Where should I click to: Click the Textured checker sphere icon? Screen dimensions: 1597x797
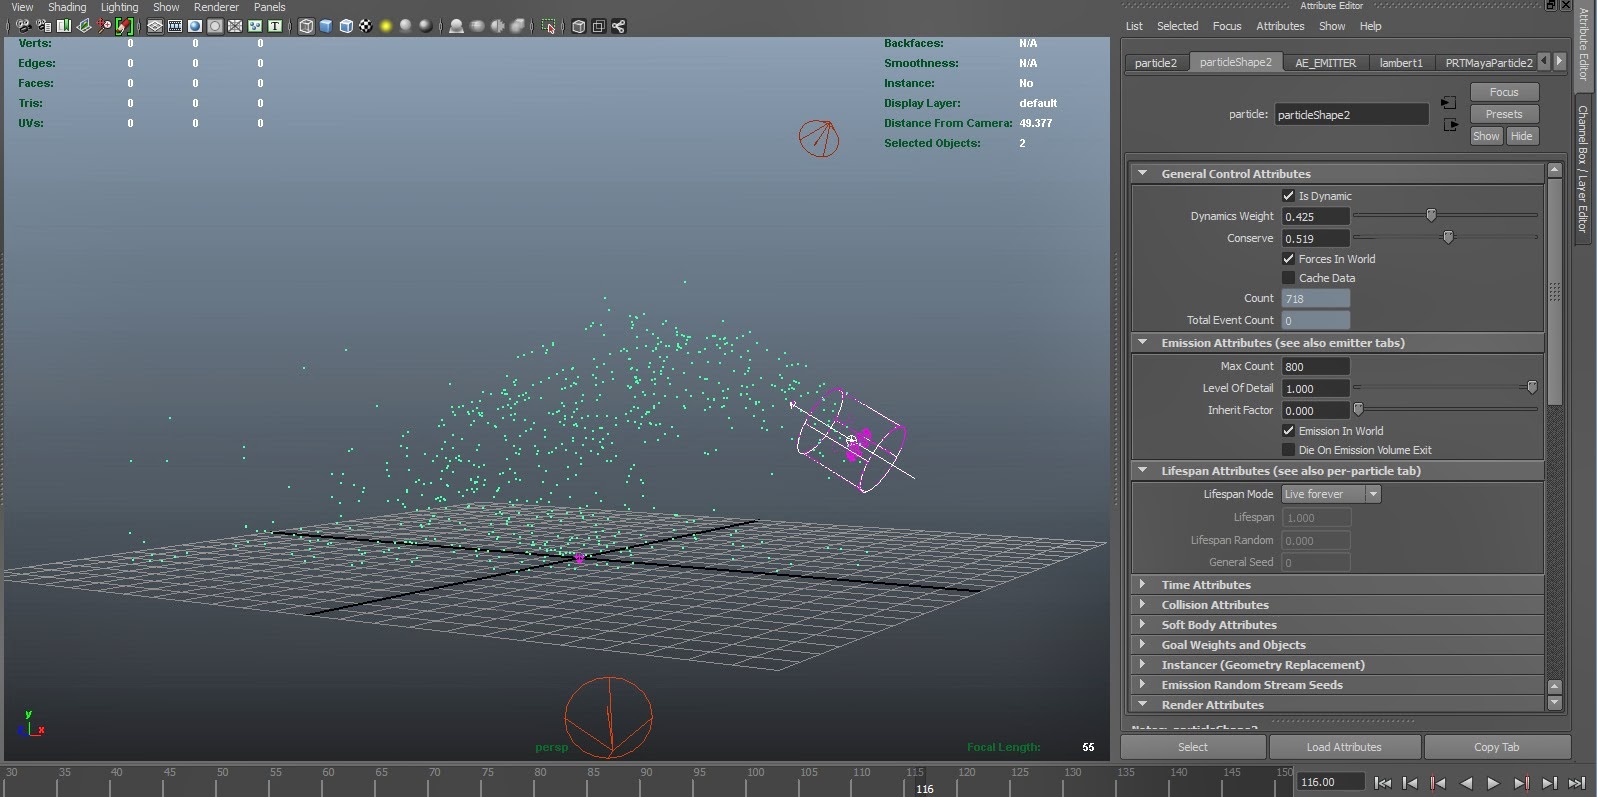(x=365, y=26)
